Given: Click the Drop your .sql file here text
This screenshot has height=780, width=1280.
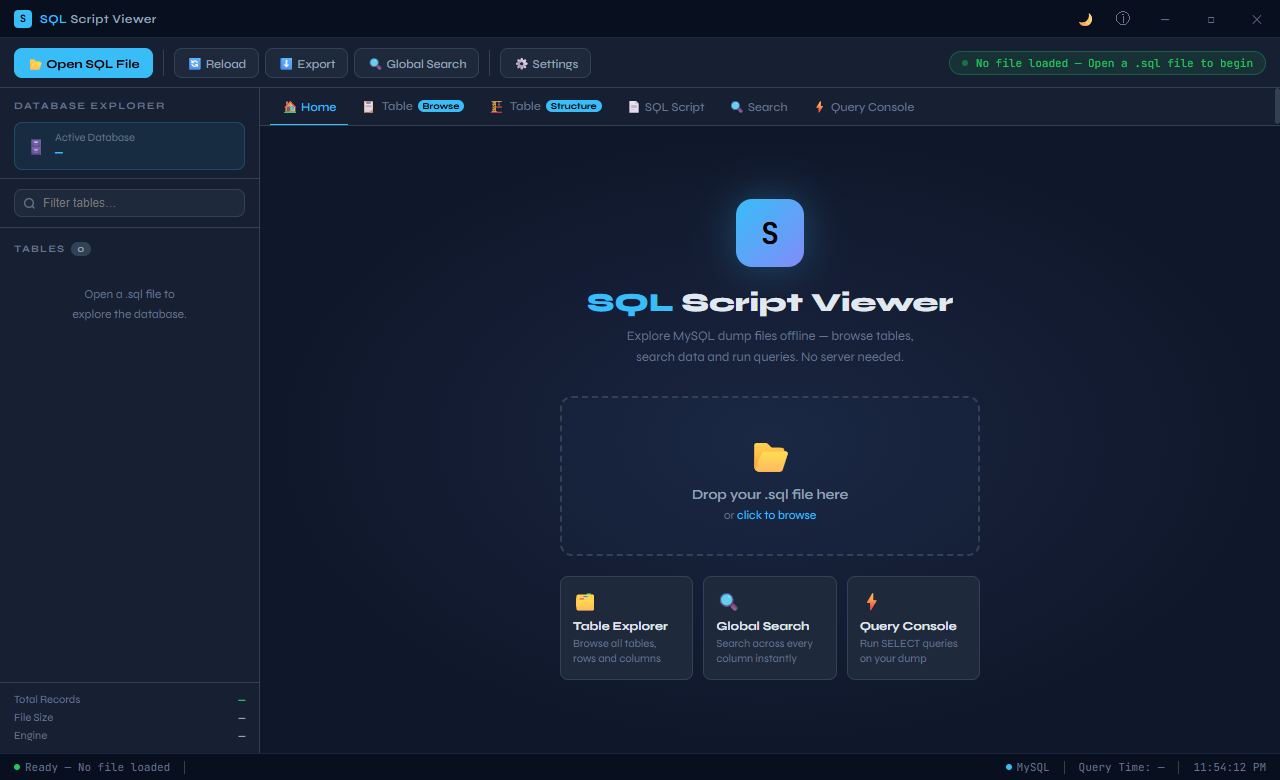Looking at the screenshot, I should pyautogui.click(x=770, y=494).
